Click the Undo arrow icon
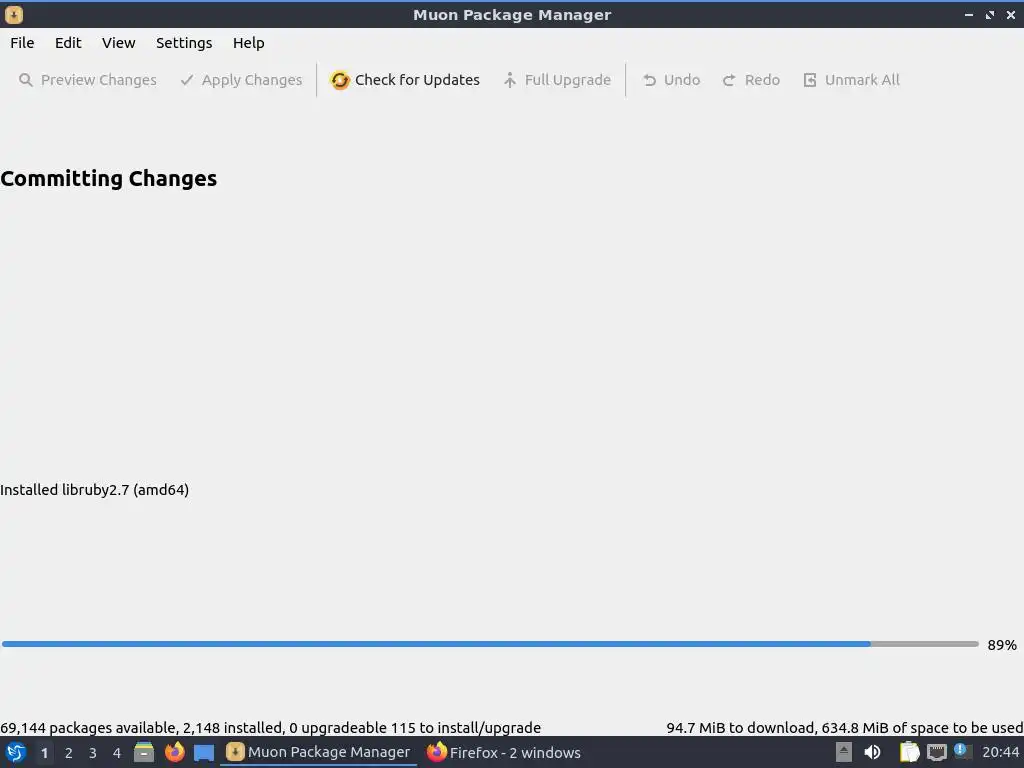Screen dimensions: 1024x768 [649, 80]
